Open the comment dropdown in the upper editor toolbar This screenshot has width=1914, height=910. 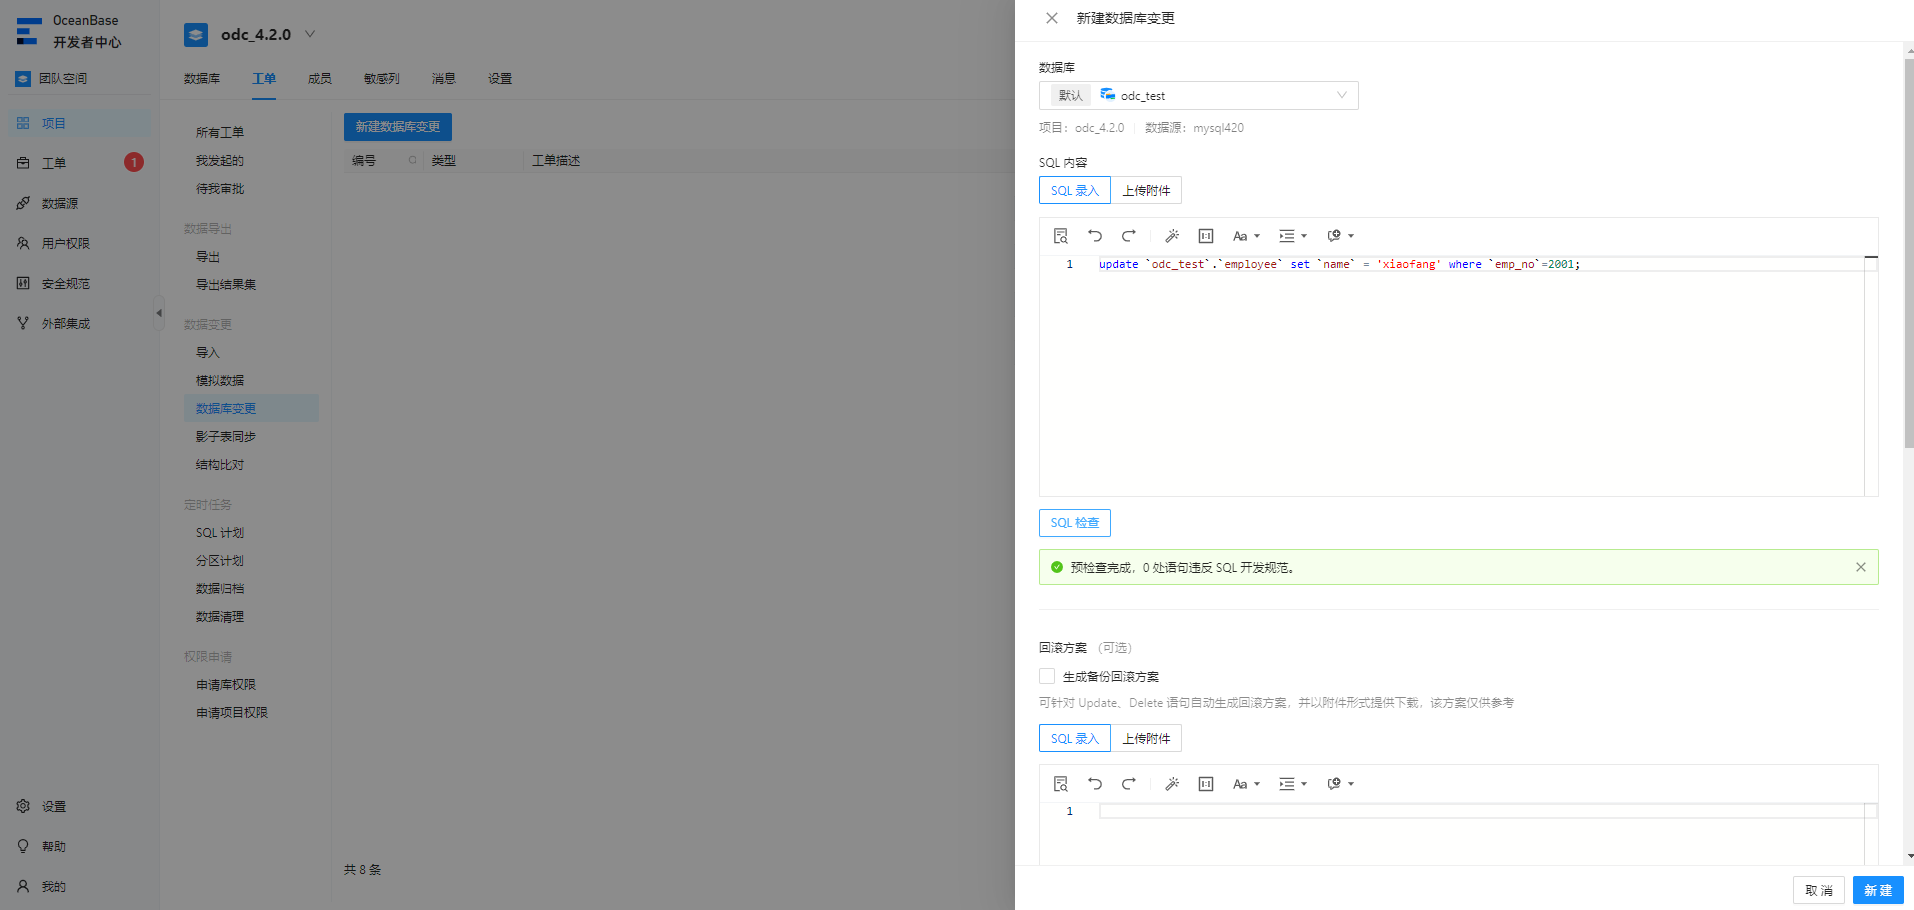(1340, 236)
